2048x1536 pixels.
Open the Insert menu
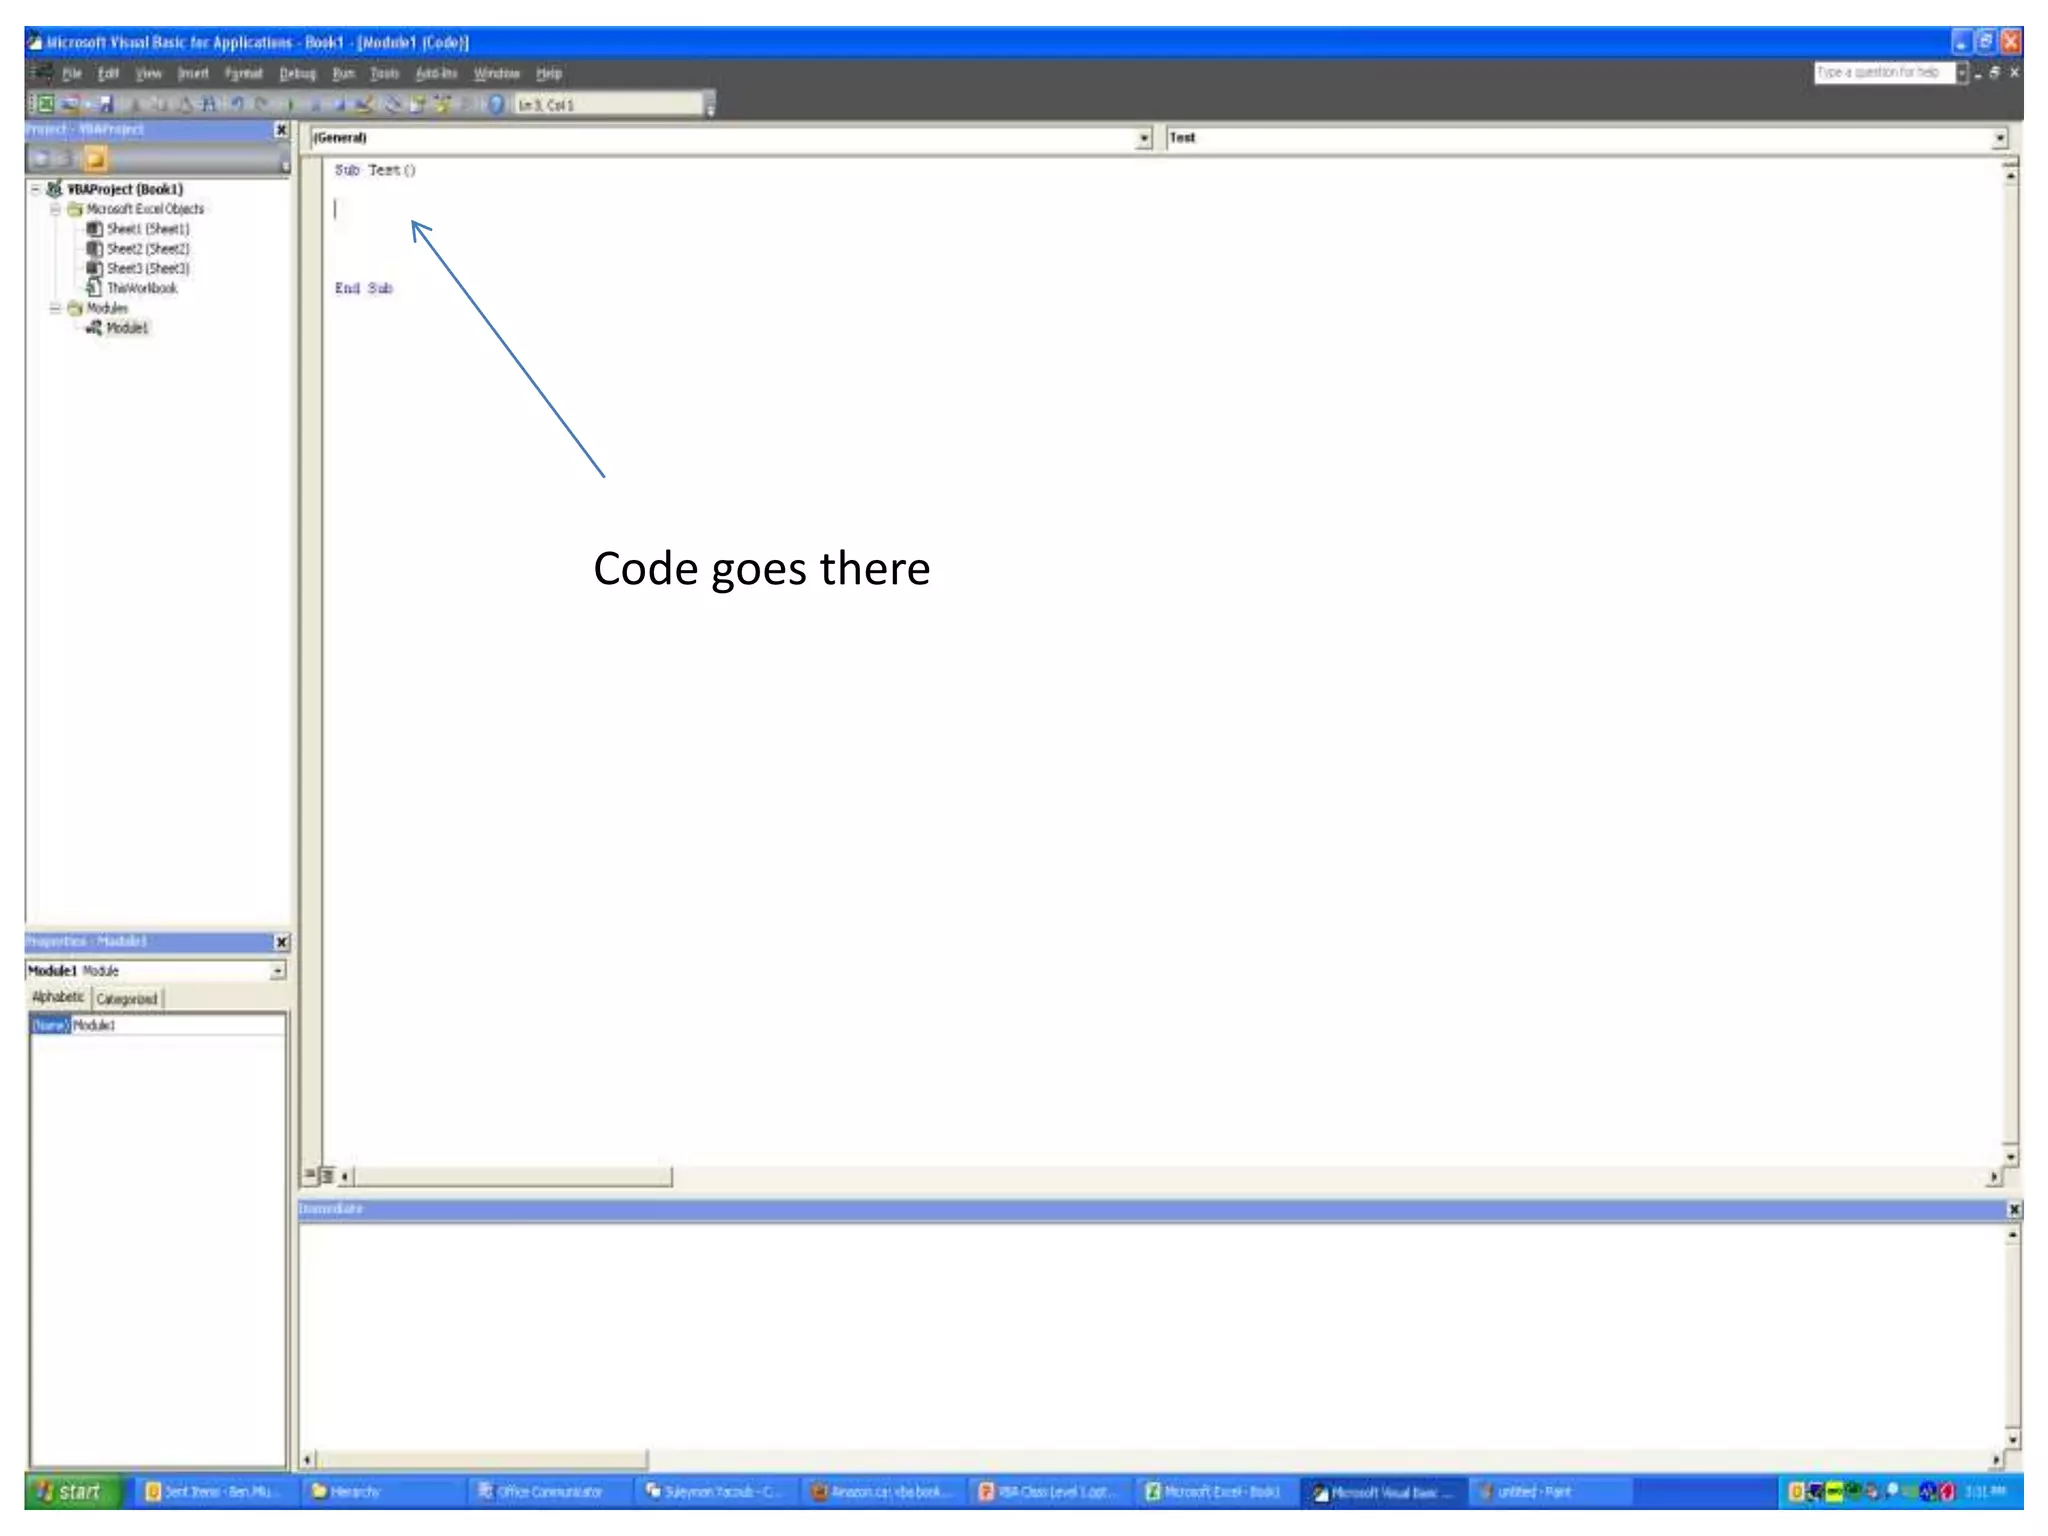(x=193, y=73)
